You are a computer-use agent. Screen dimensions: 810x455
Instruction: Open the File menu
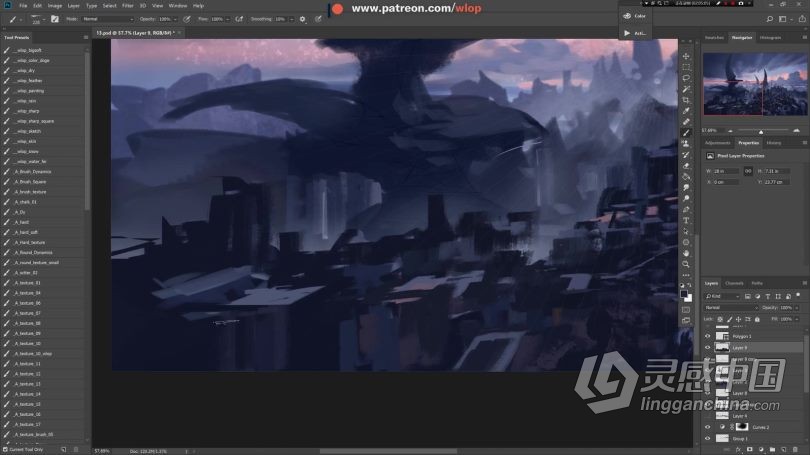[x=23, y=6]
